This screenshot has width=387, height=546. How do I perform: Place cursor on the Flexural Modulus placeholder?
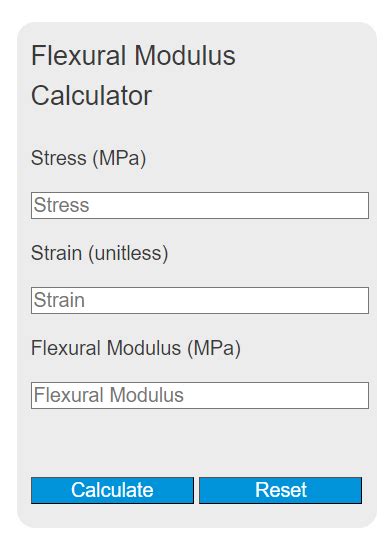click(x=109, y=395)
